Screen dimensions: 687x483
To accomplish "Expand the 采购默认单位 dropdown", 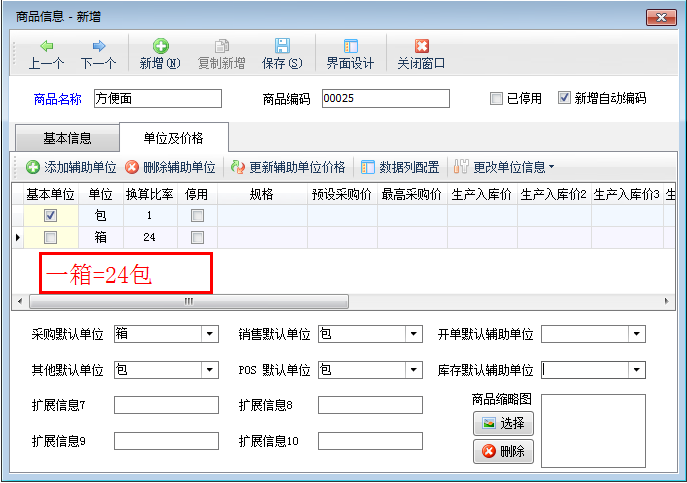I will tap(209, 334).
